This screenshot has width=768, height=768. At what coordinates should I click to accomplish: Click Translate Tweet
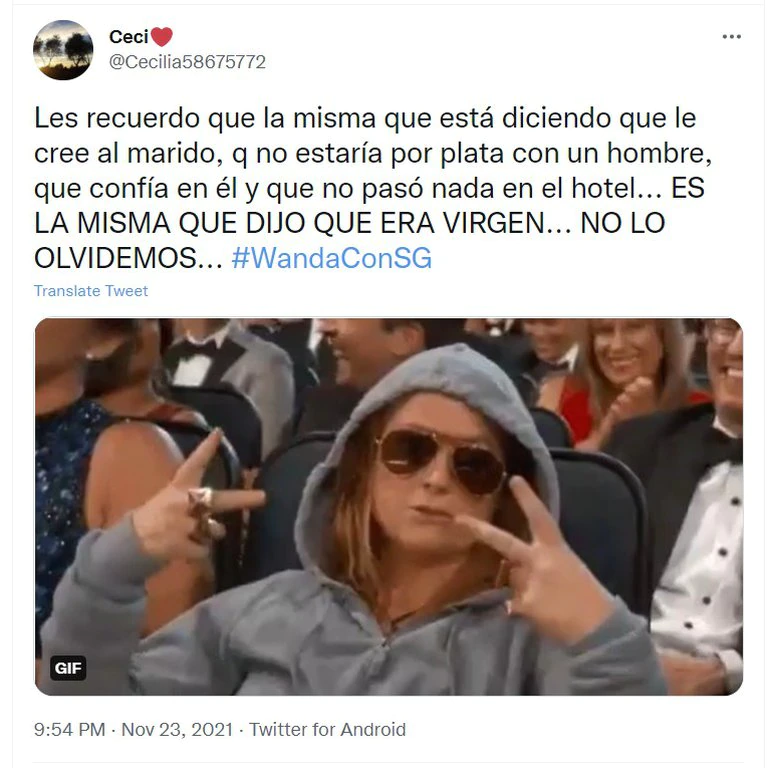point(91,290)
